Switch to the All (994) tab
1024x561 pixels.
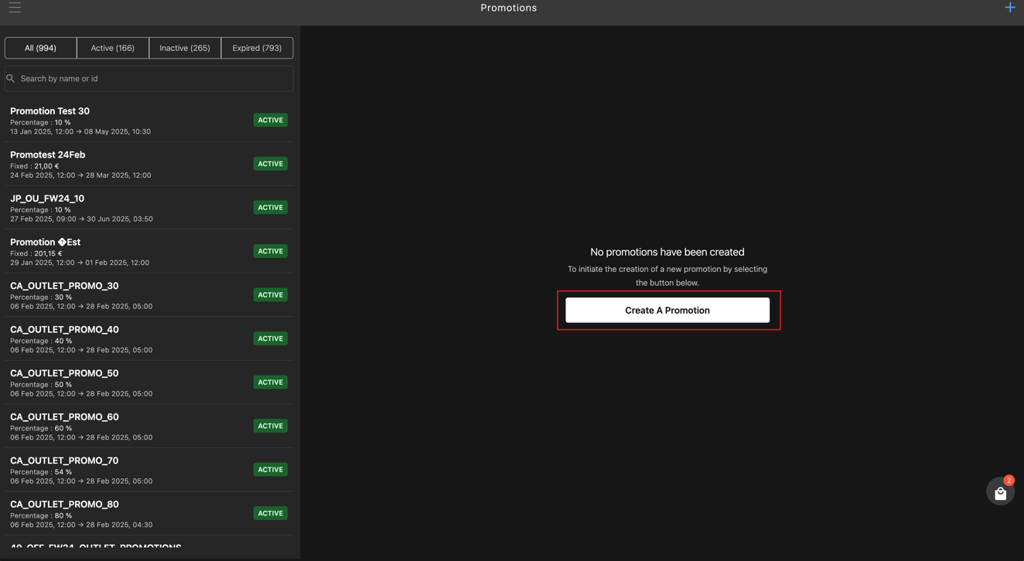pos(40,48)
